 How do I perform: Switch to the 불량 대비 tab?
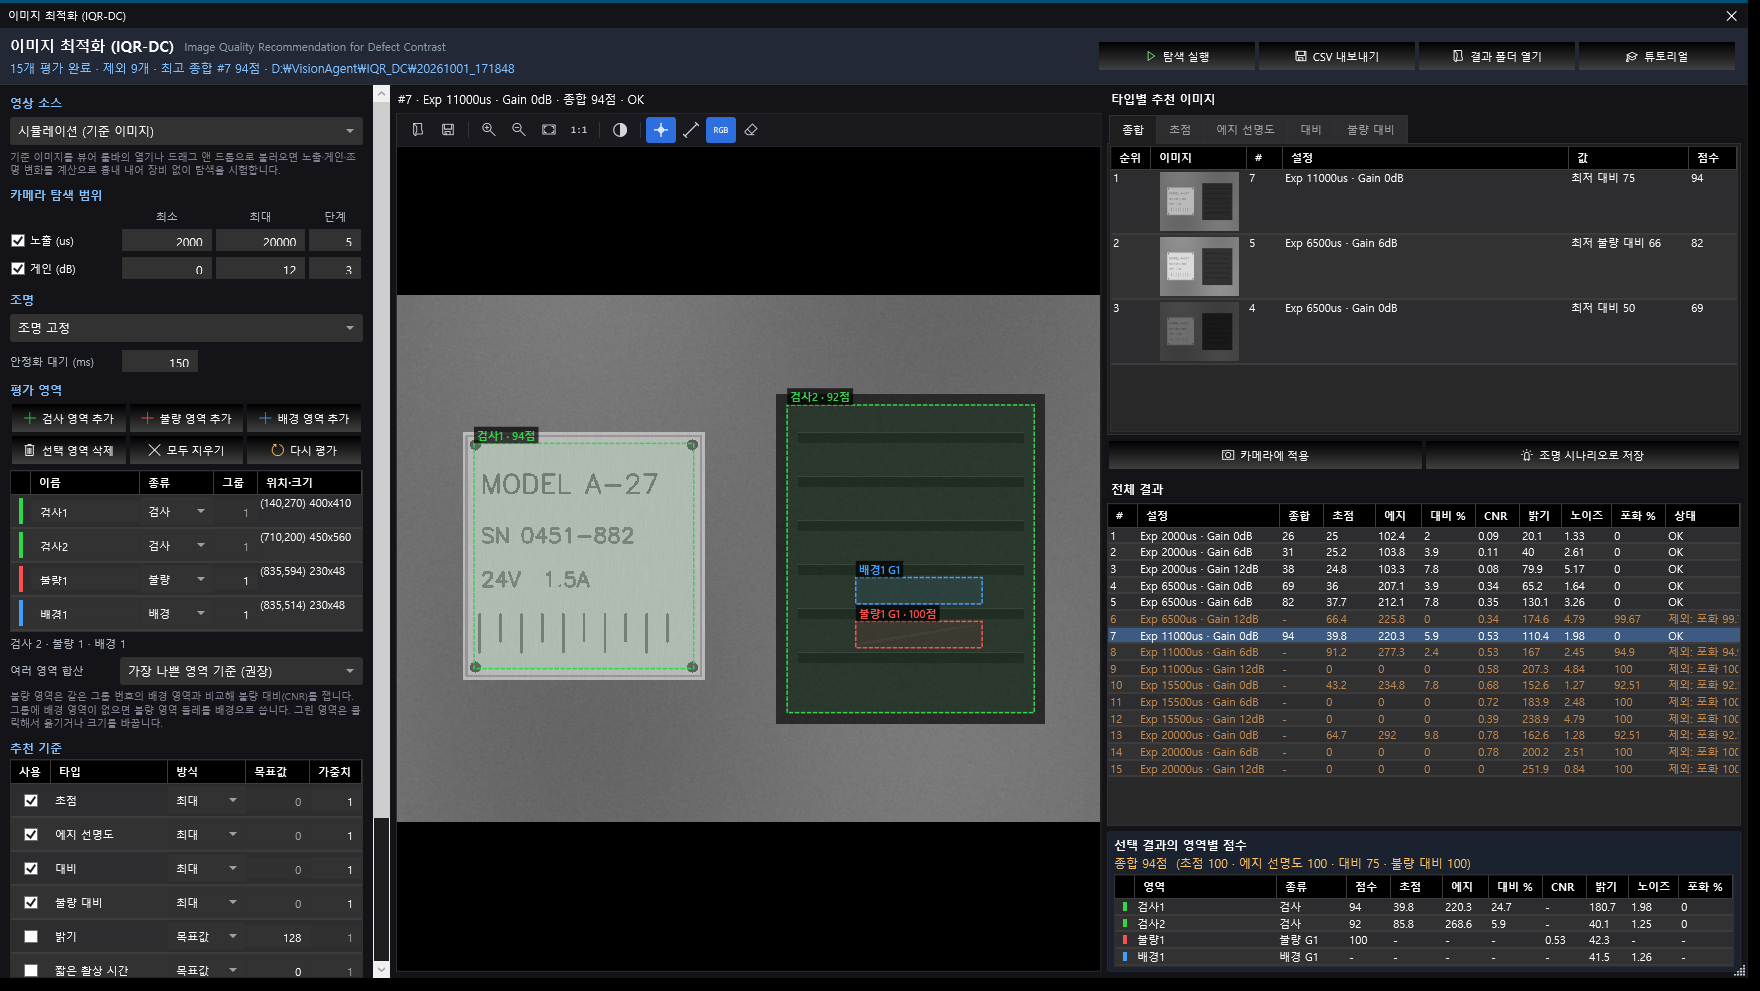tap(1370, 130)
